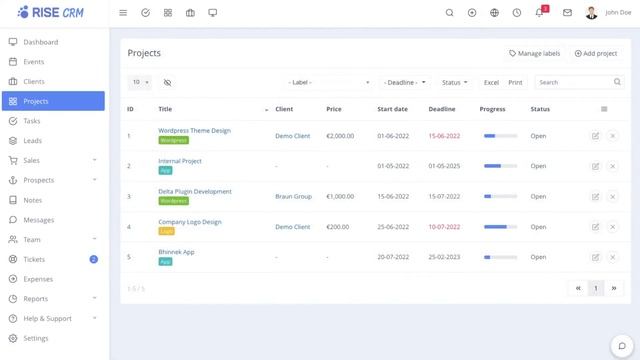The height and width of the screenshot is (360, 640).
Task: Click the search magnifier inside table search box
Action: click(617, 82)
